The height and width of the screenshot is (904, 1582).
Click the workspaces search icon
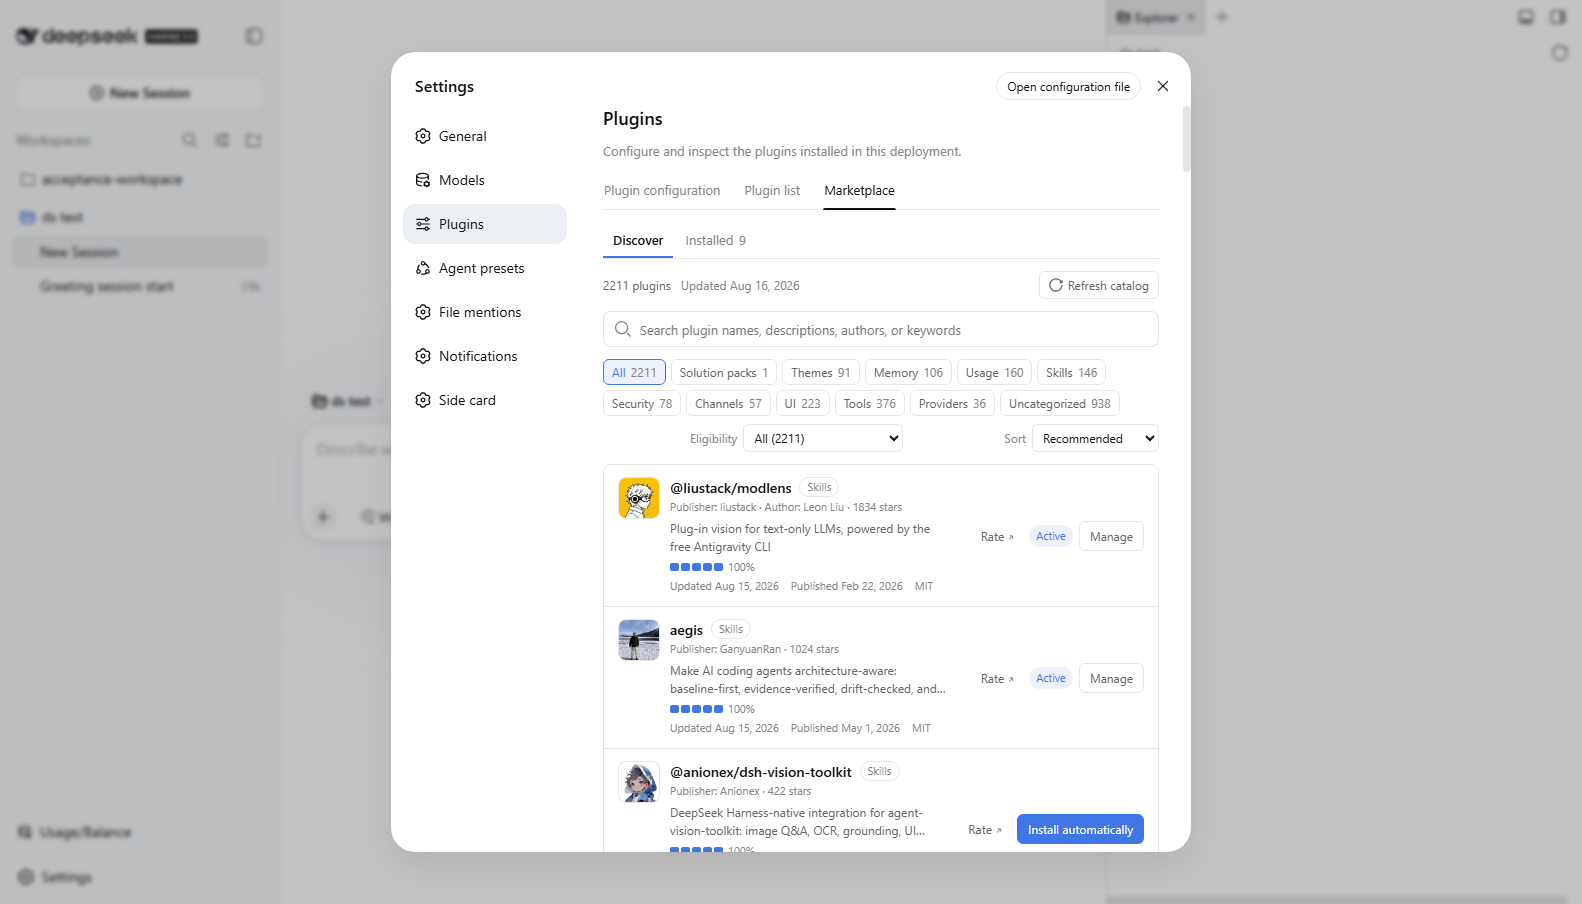(189, 140)
